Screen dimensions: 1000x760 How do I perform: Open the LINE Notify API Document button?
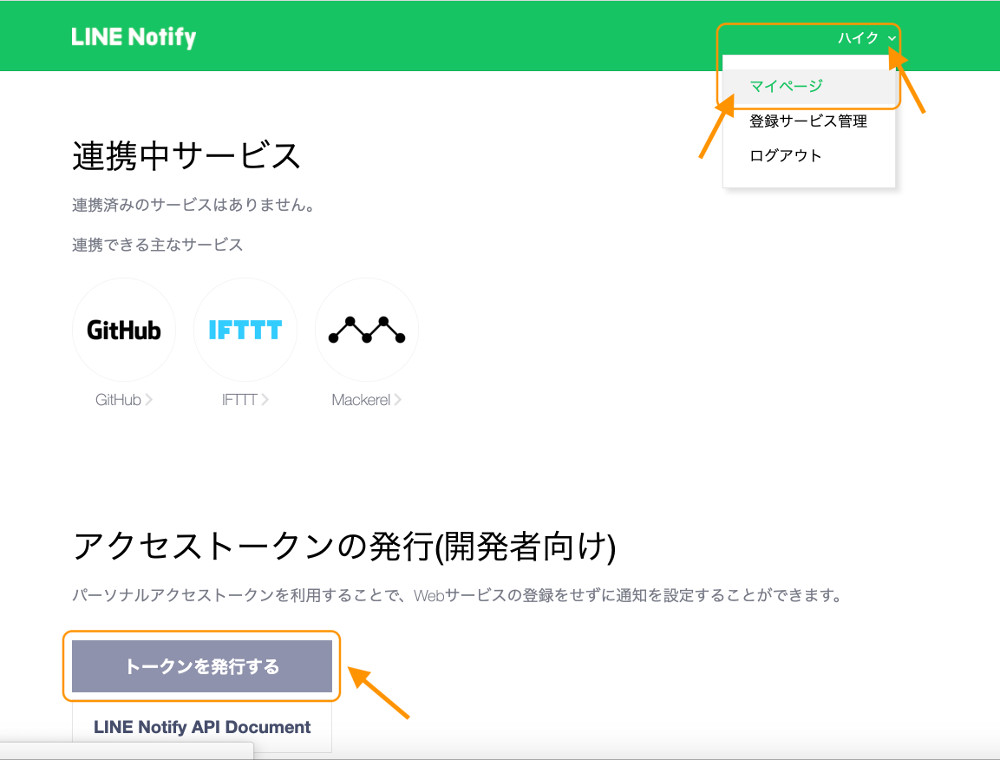202,728
